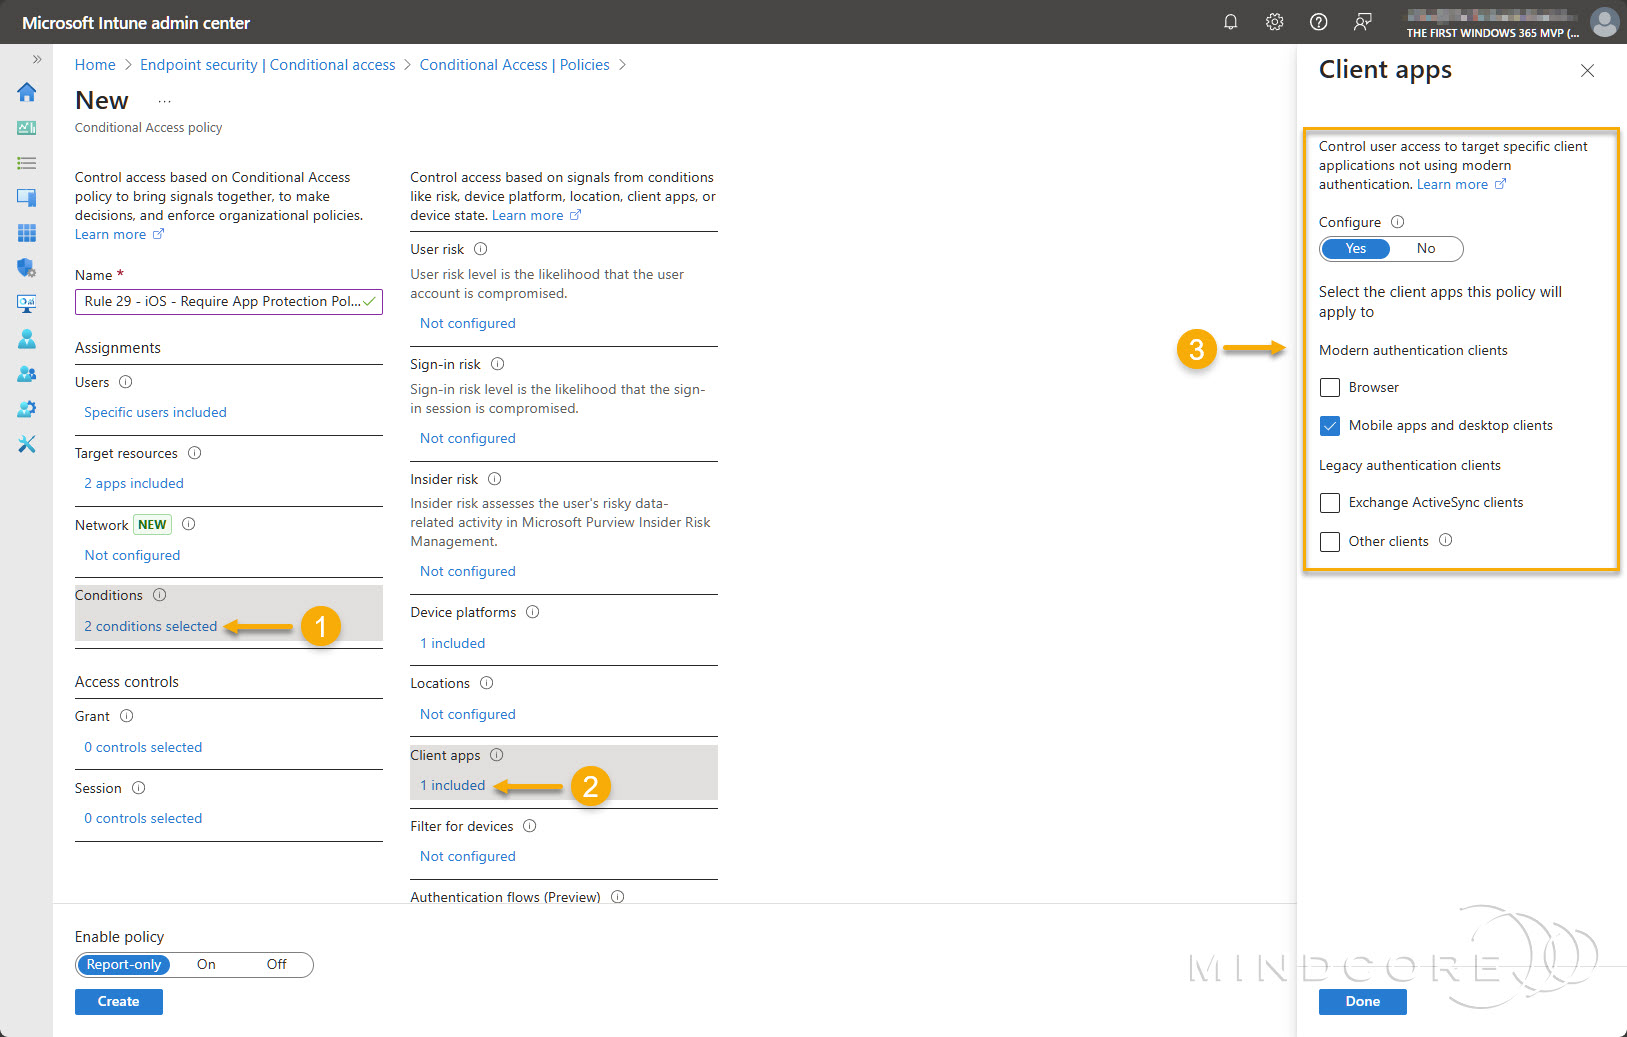Set Configure toggle to Yes

click(1355, 249)
